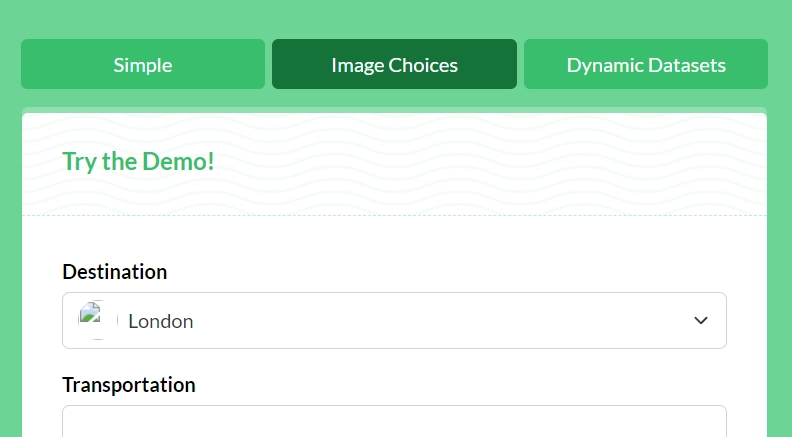Expand the Destination dropdown chevron arrow
This screenshot has height=437, width=792.
click(701, 321)
